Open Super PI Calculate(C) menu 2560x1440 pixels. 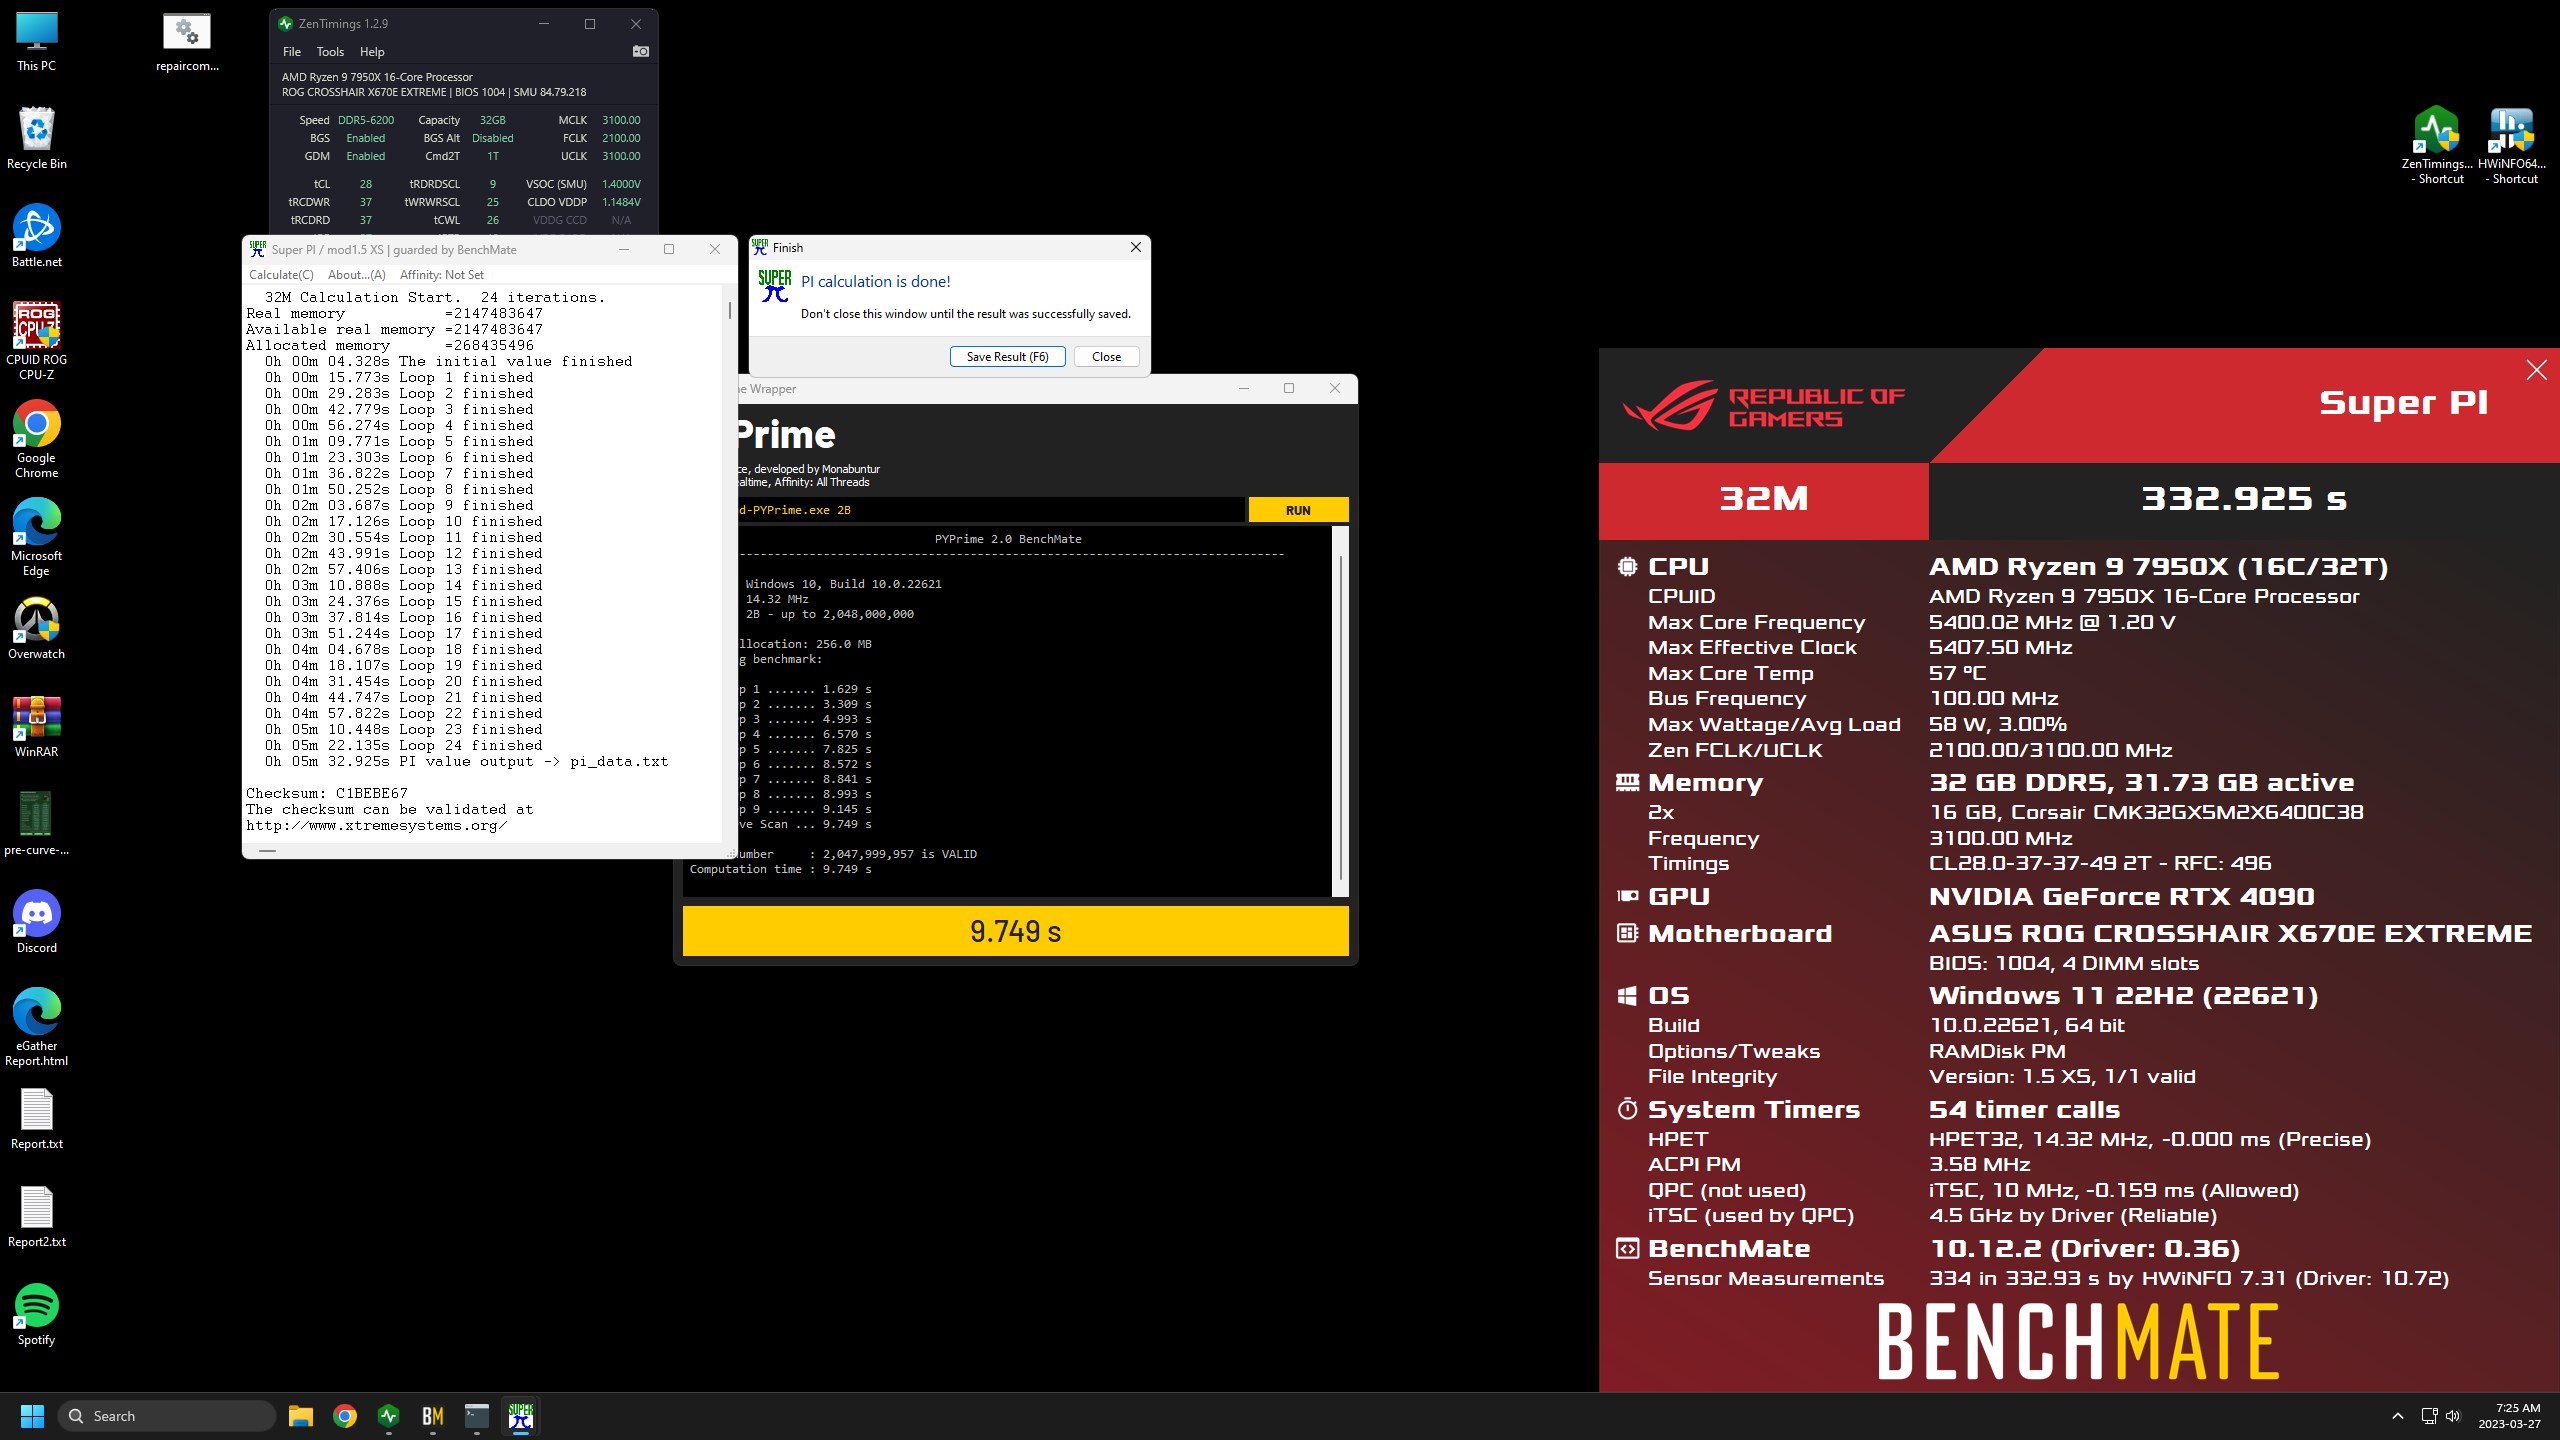[281, 275]
